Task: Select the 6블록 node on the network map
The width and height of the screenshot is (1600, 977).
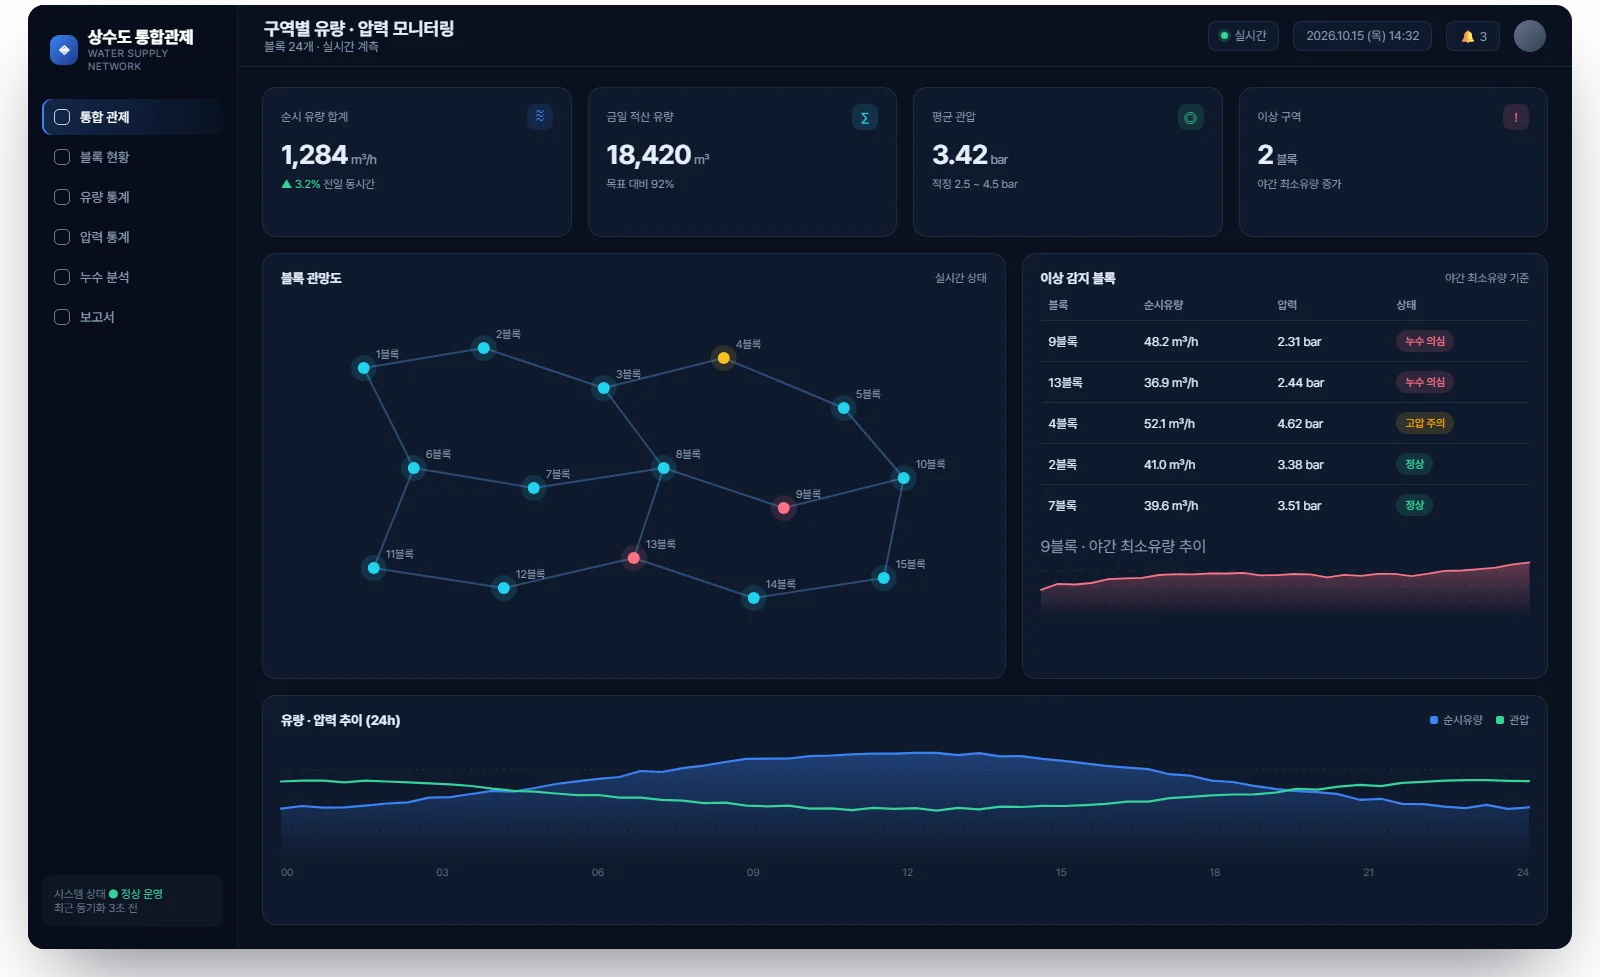Action: [413, 468]
